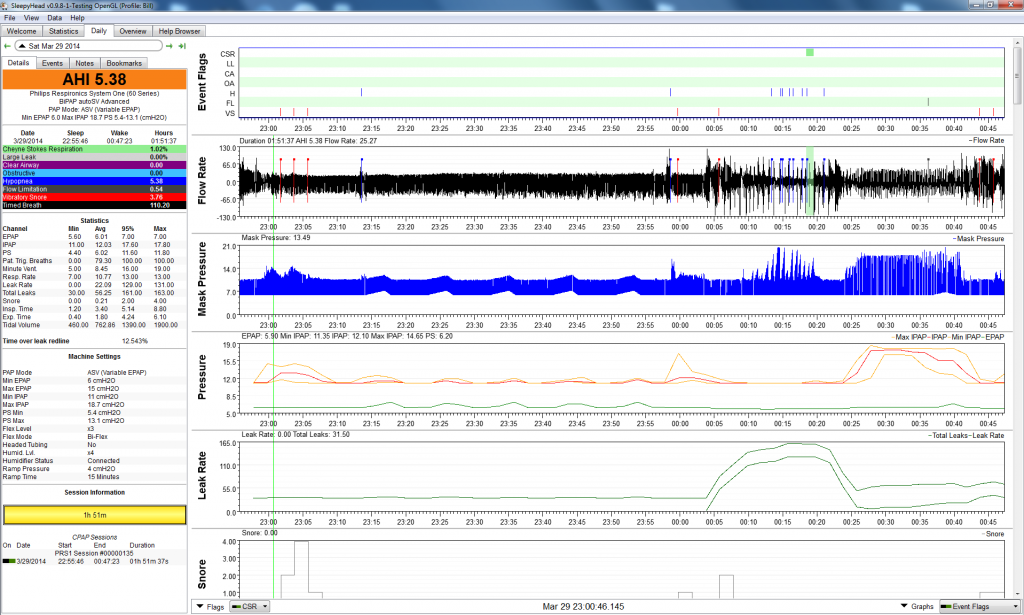Go to previous day with left green arrow

click(x=8, y=46)
